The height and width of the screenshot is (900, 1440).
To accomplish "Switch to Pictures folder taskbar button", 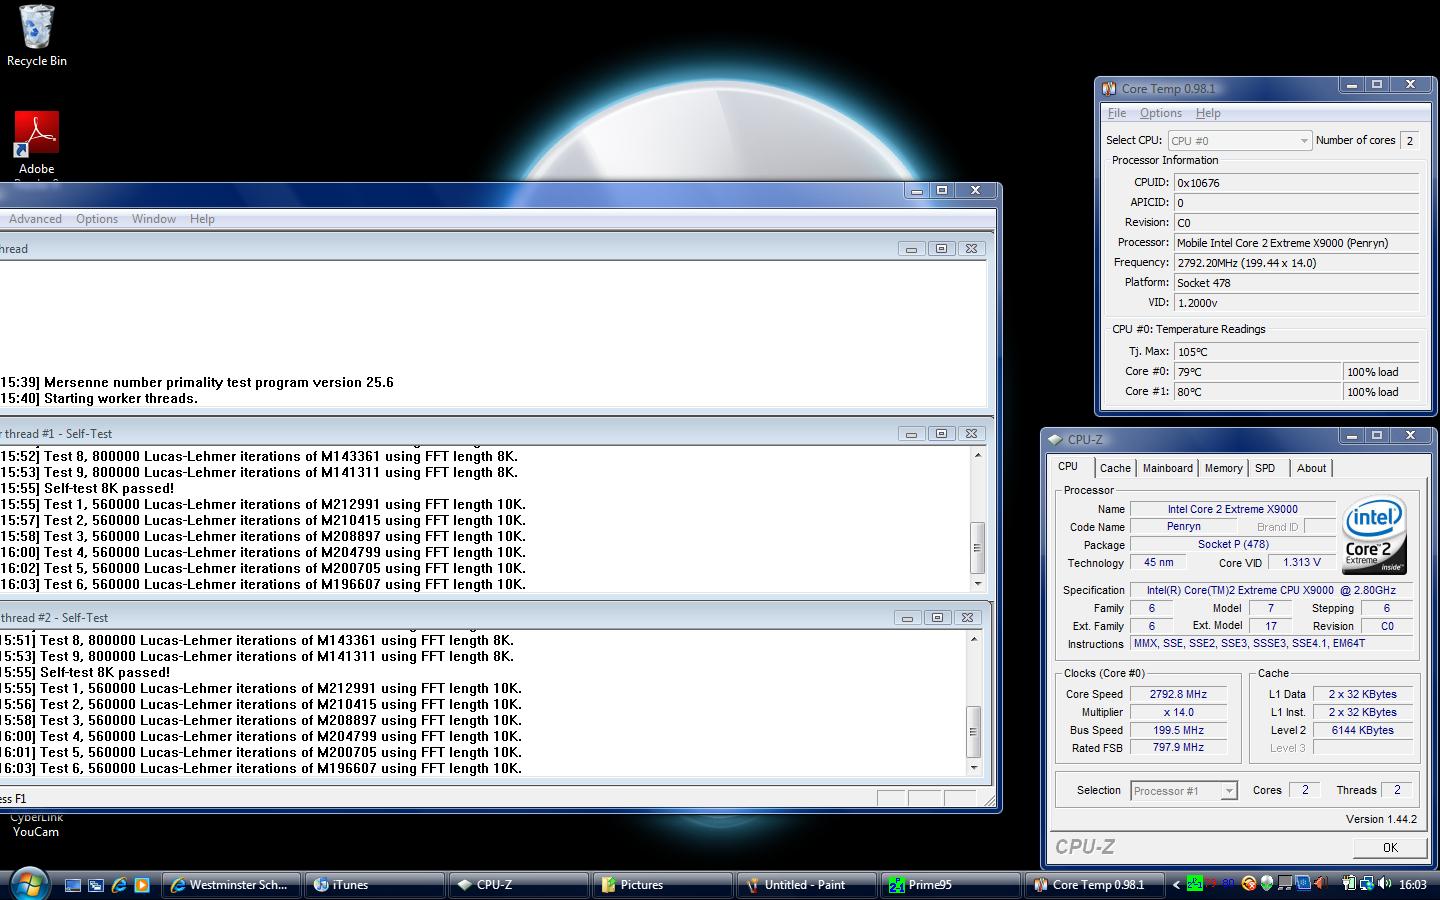I will coord(662,885).
